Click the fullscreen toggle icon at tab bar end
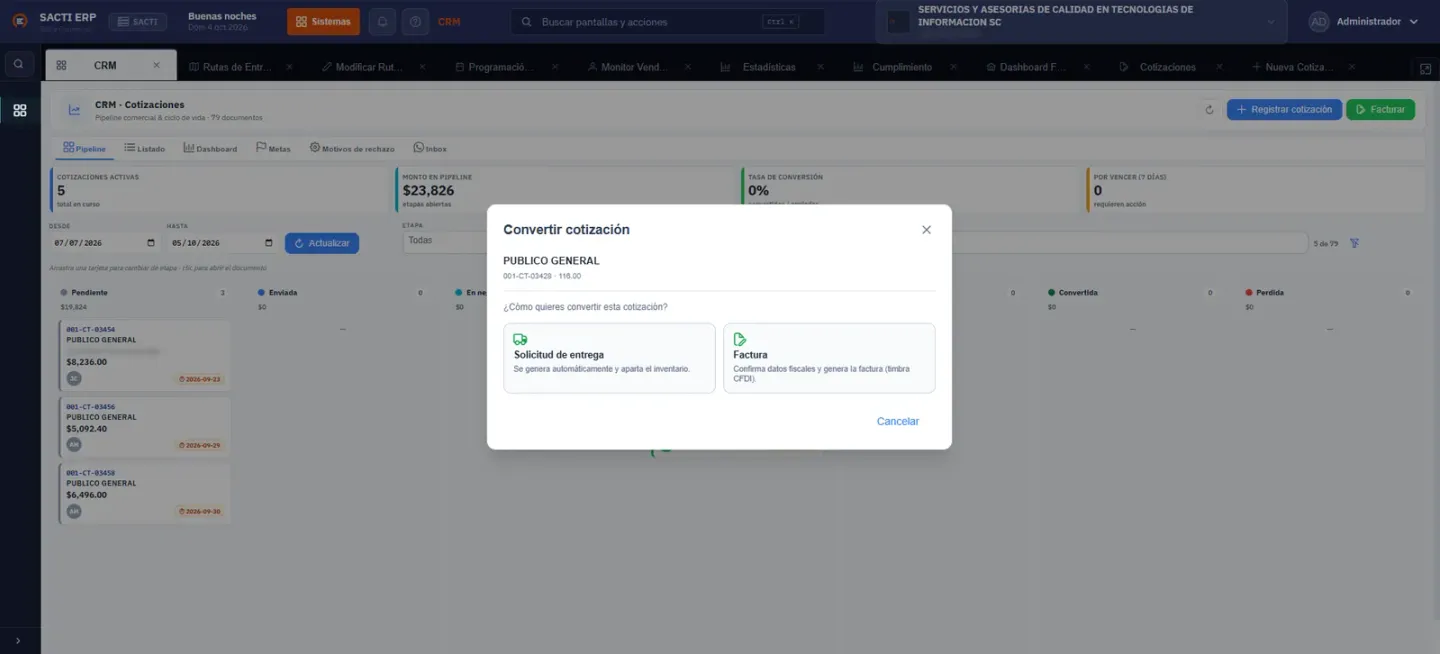 pyautogui.click(x=1426, y=68)
